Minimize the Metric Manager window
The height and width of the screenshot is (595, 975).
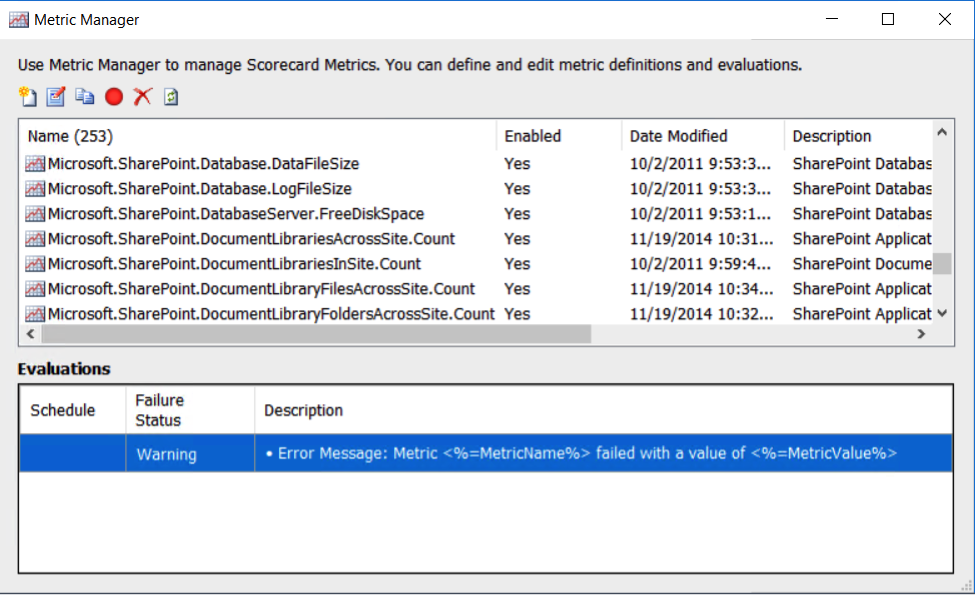click(832, 19)
